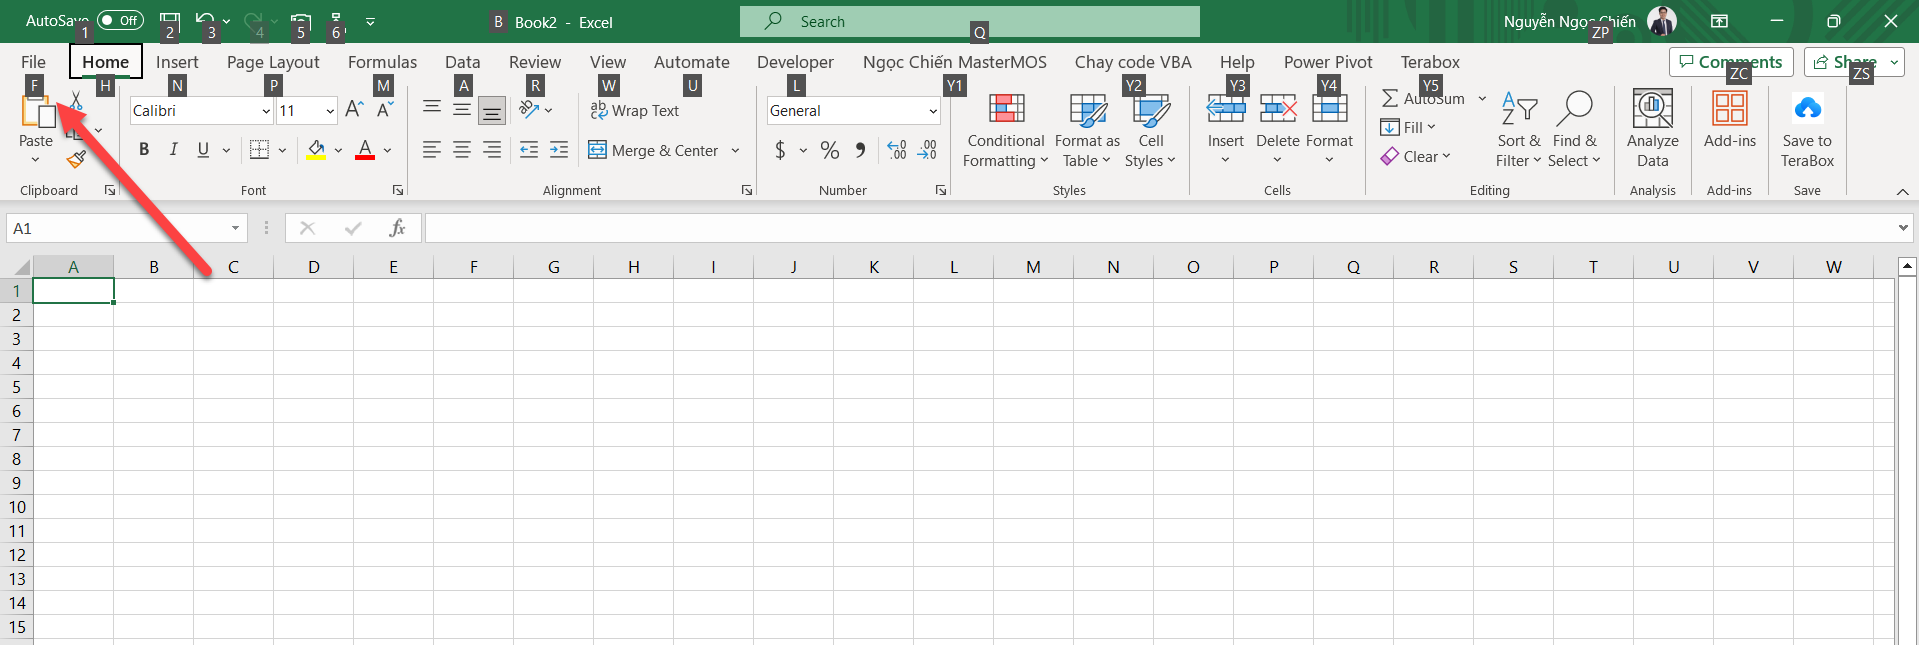1919x645 pixels.
Task: Toggle Underline formatting
Action: tap(203, 150)
